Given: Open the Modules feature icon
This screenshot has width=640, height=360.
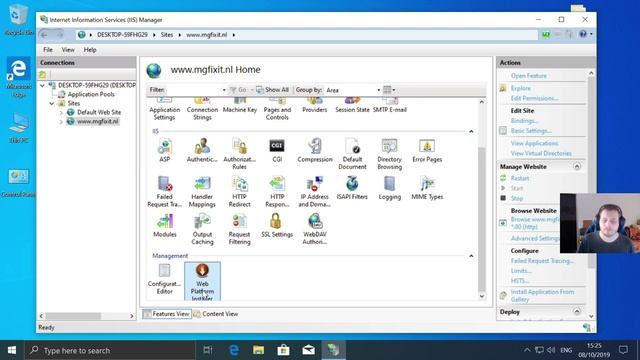Looking at the screenshot, I should 164,225.
